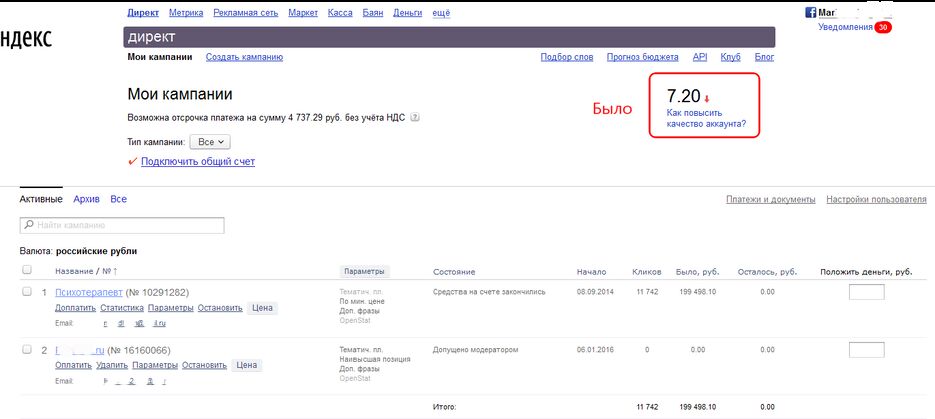Click Удалить for campaign № 16160066
Screen dimensions: 935x419
[112, 365]
